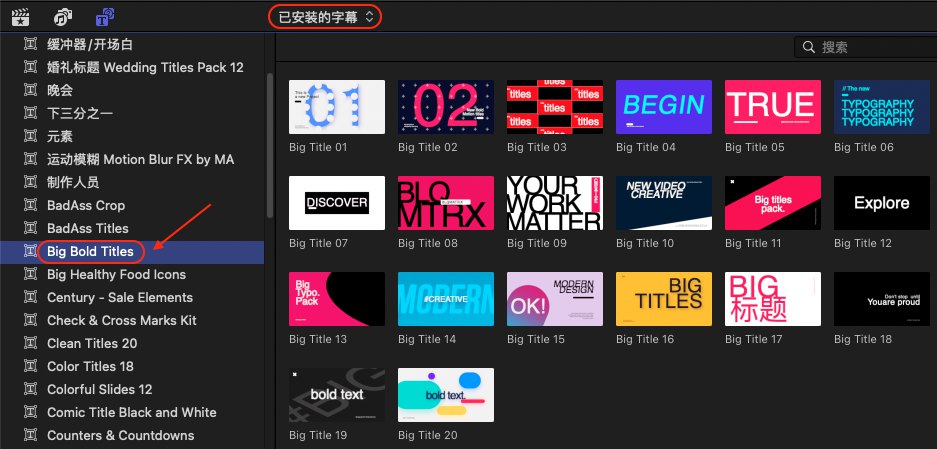Open the Photos and Audio sidebar icon

pyautogui.click(x=63, y=17)
